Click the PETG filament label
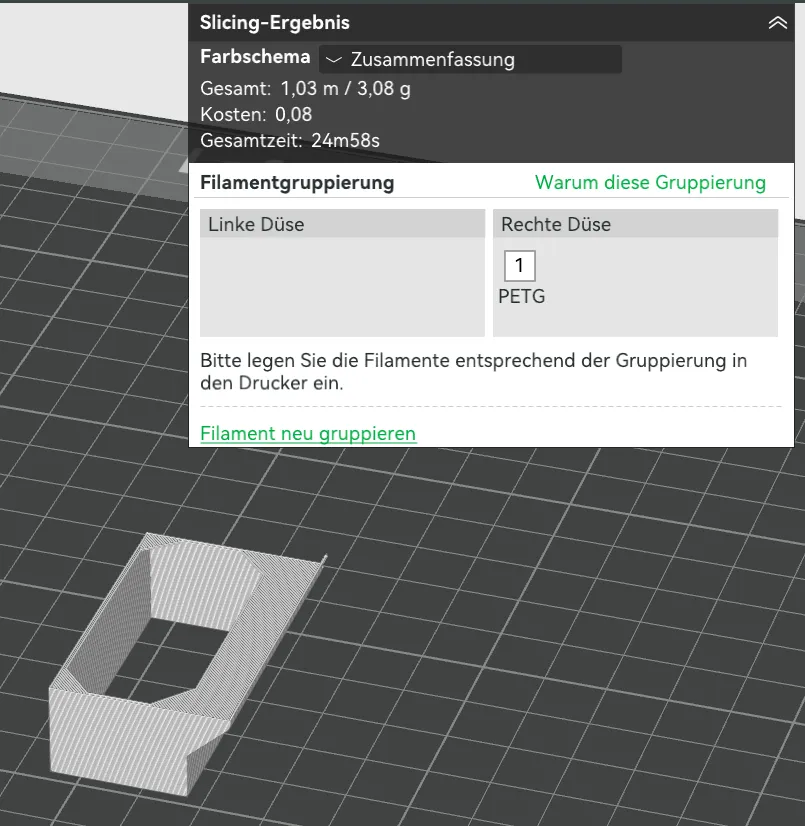The width and height of the screenshot is (805, 826). coord(522,296)
